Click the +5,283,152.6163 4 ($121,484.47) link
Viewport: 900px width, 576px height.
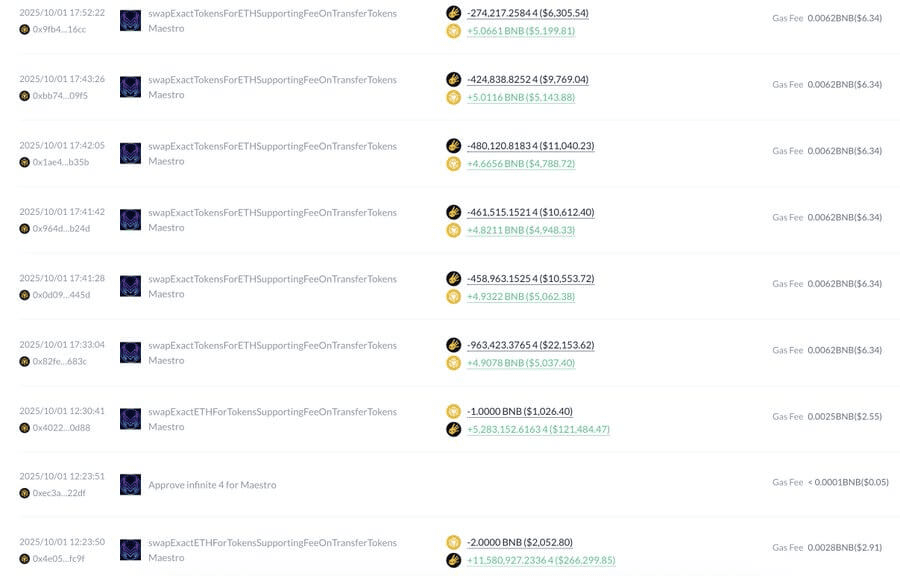click(538, 430)
